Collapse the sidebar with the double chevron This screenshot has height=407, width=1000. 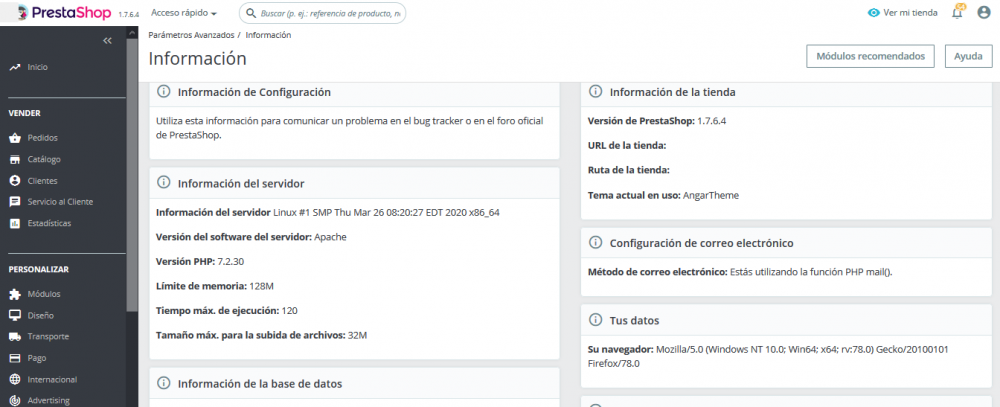tap(107, 41)
